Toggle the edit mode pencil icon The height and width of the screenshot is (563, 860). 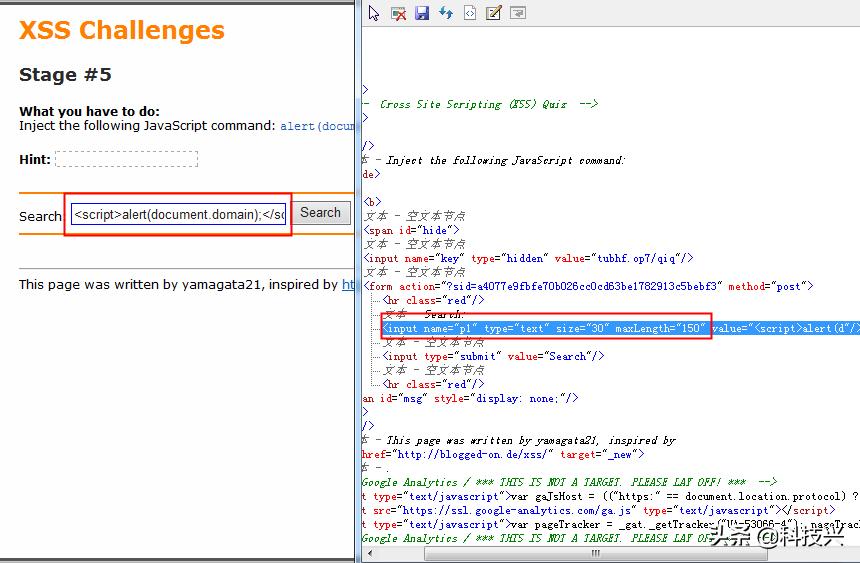coord(494,13)
